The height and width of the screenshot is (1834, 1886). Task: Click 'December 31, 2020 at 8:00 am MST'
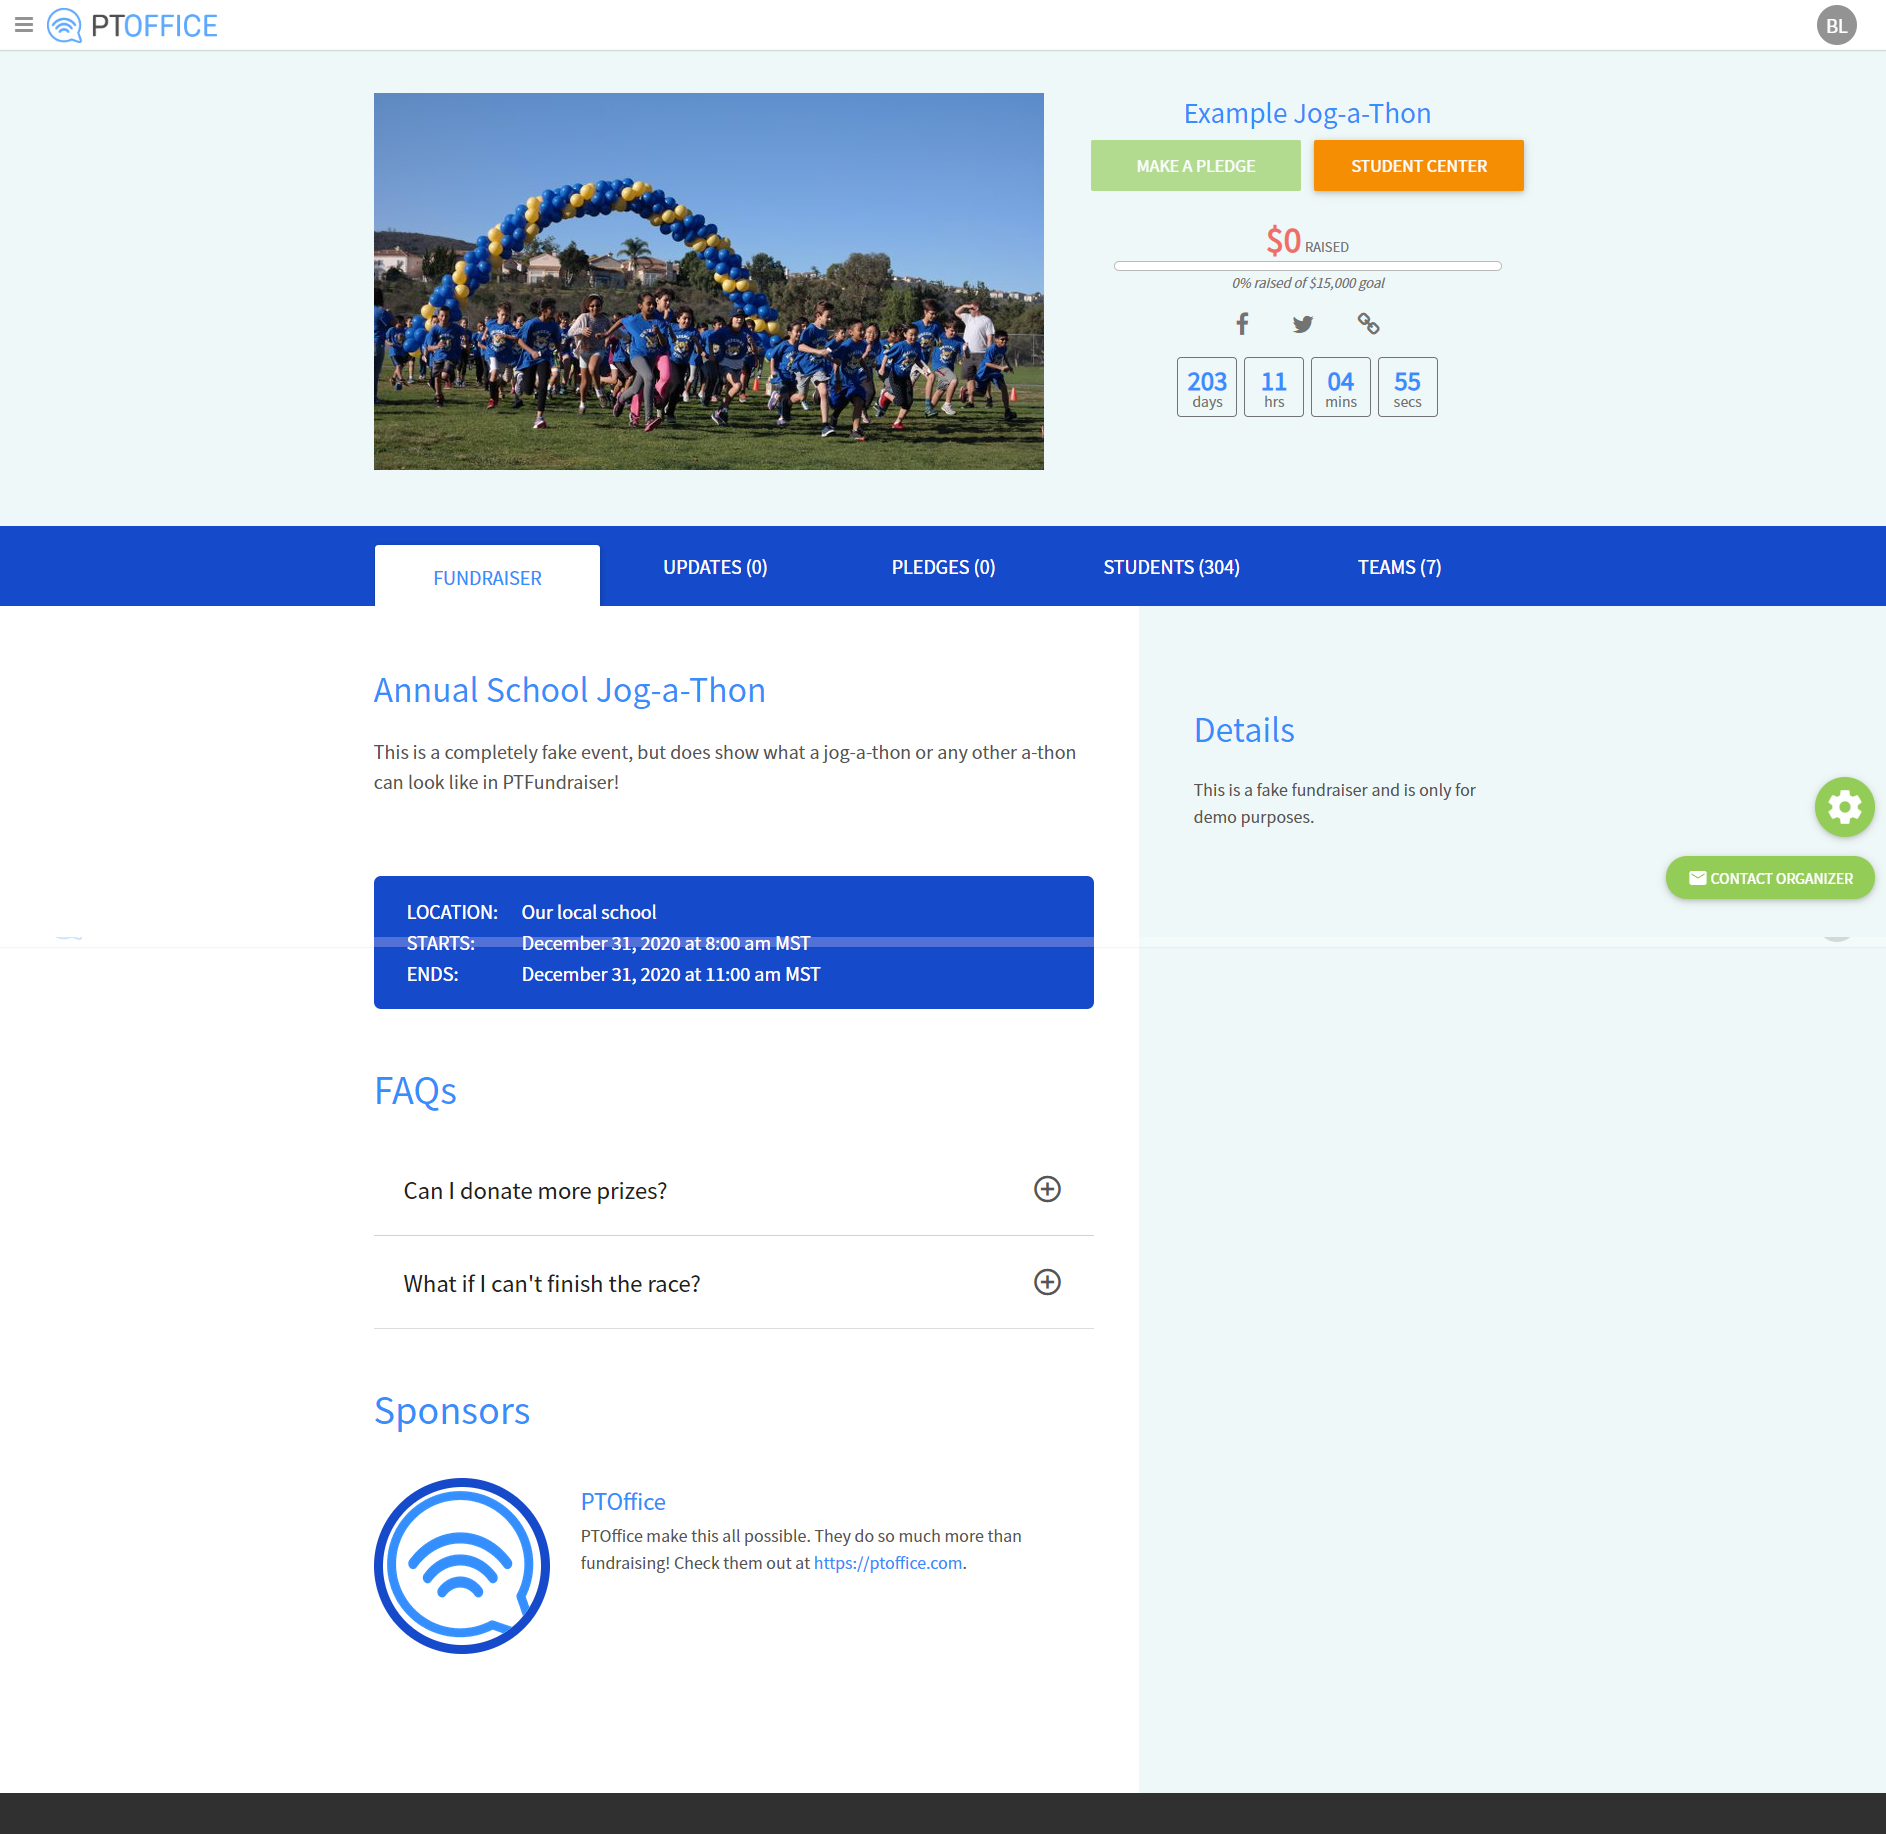click(666, 943)
